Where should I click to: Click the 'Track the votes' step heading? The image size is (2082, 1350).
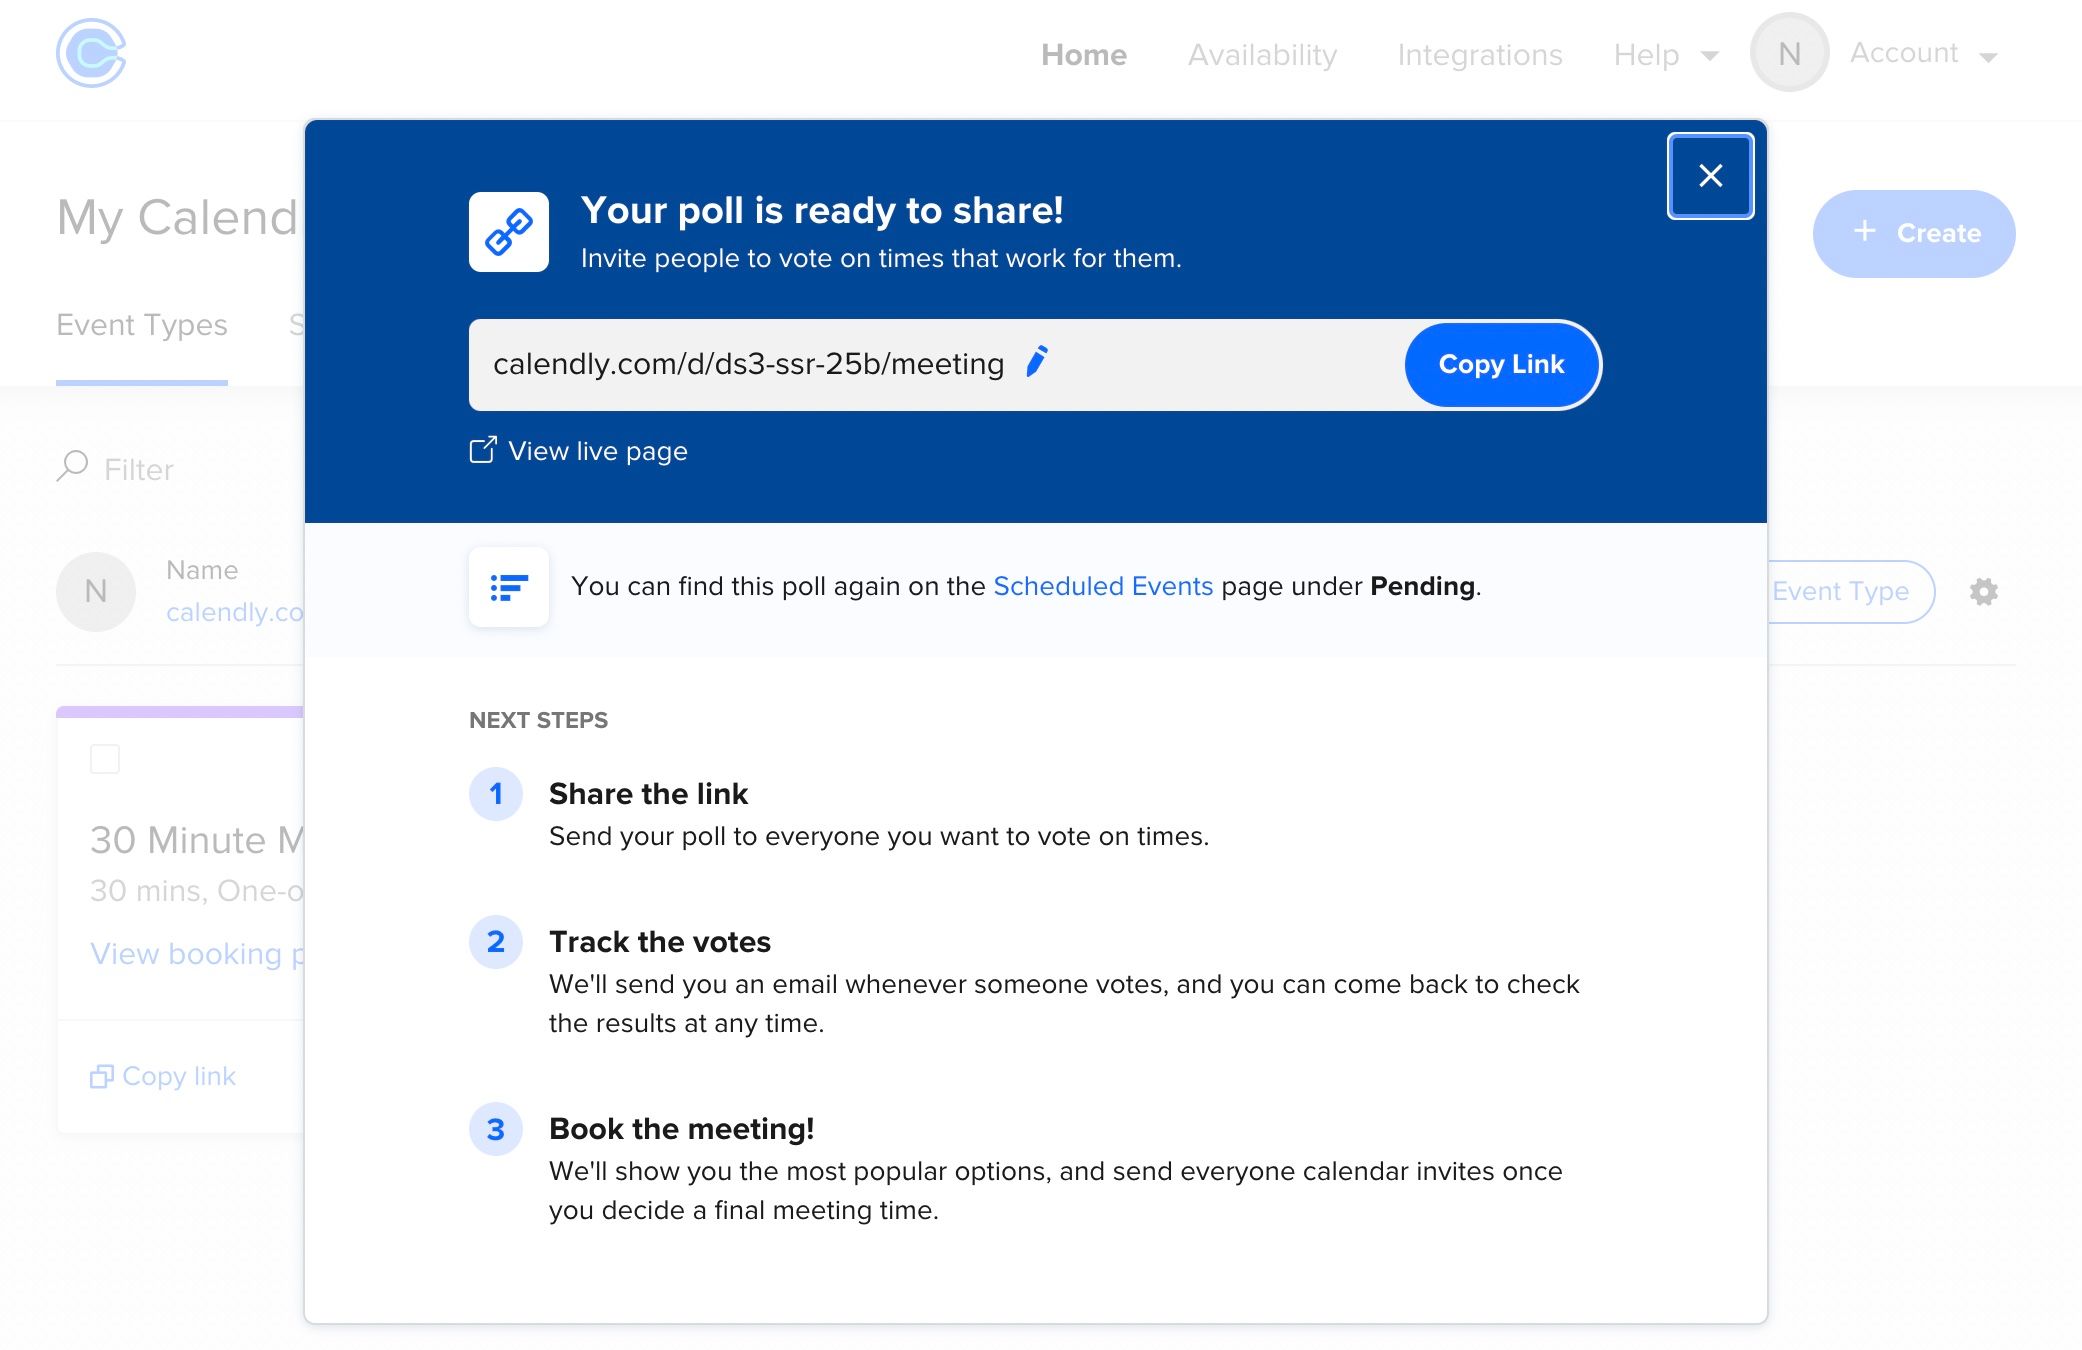[660, 942]
